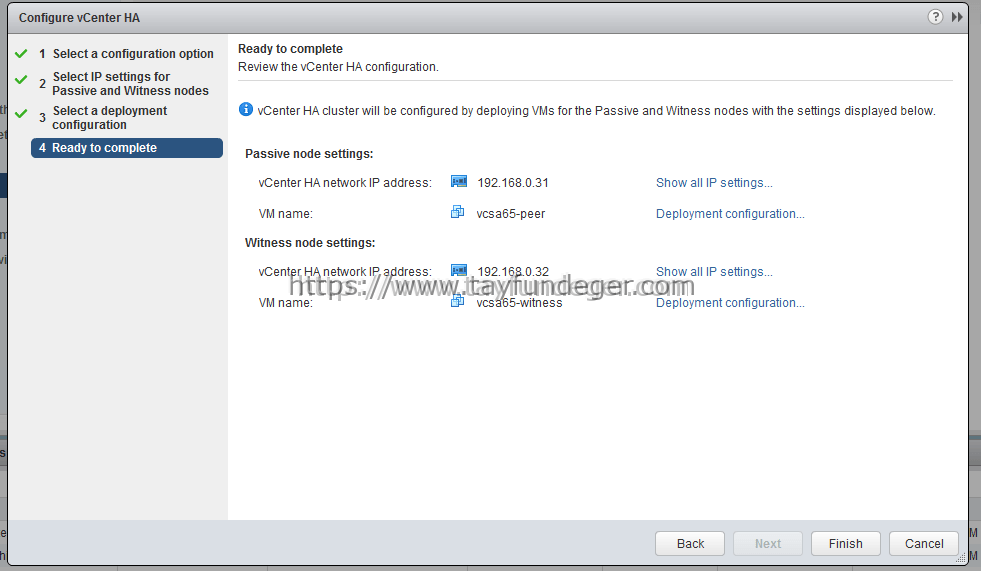981x571 pixels.
Task: Click the VM name vcsa65-peer
Action: 511,214
